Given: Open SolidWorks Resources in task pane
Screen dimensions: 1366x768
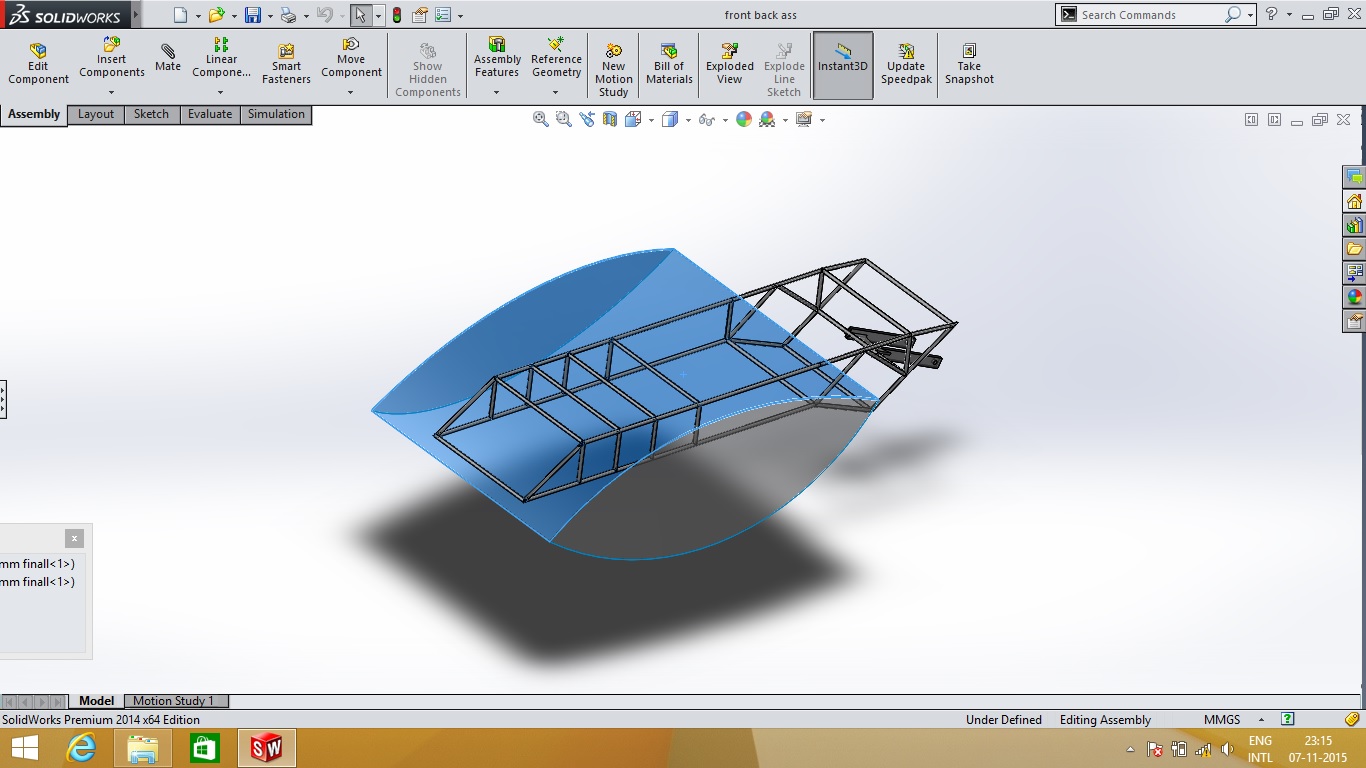Looking at the screenshot, I should [x=1355, y=201].
